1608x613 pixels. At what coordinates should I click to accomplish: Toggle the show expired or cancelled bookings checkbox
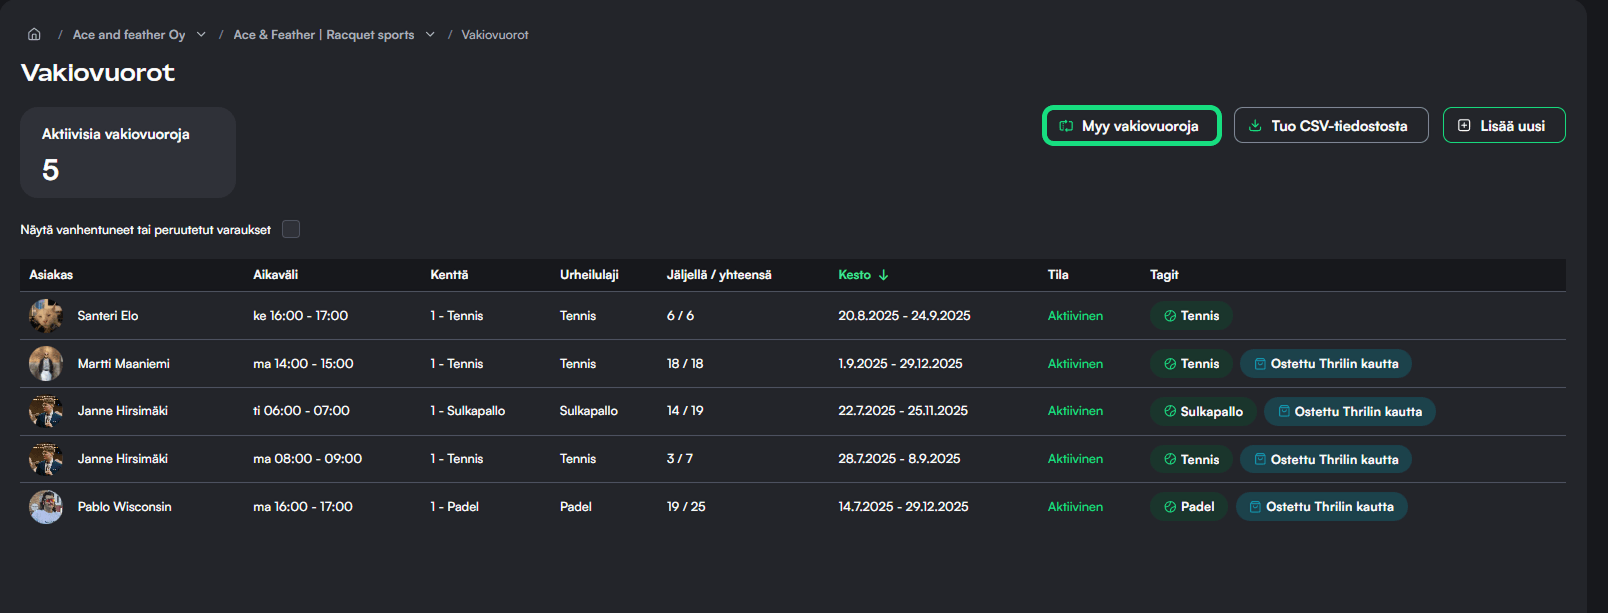pos(291,229)
